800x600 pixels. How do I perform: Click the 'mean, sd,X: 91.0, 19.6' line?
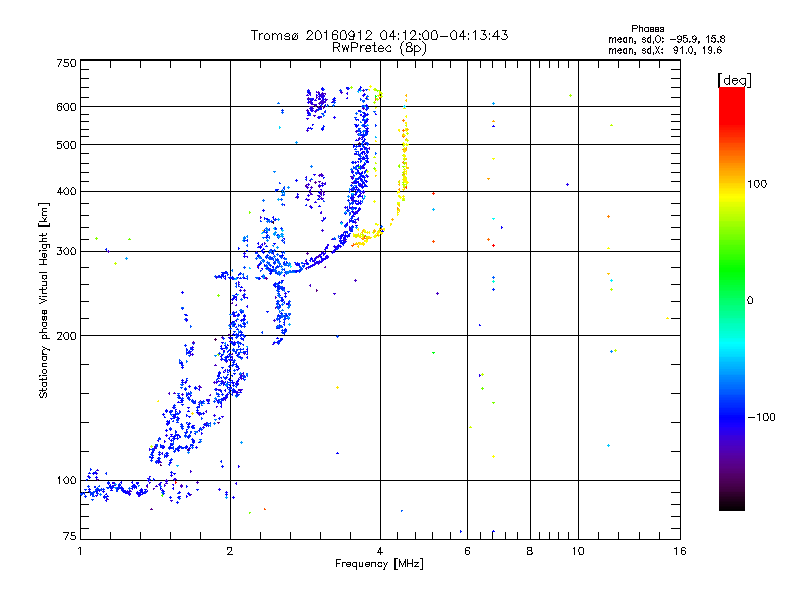point(665,50)
